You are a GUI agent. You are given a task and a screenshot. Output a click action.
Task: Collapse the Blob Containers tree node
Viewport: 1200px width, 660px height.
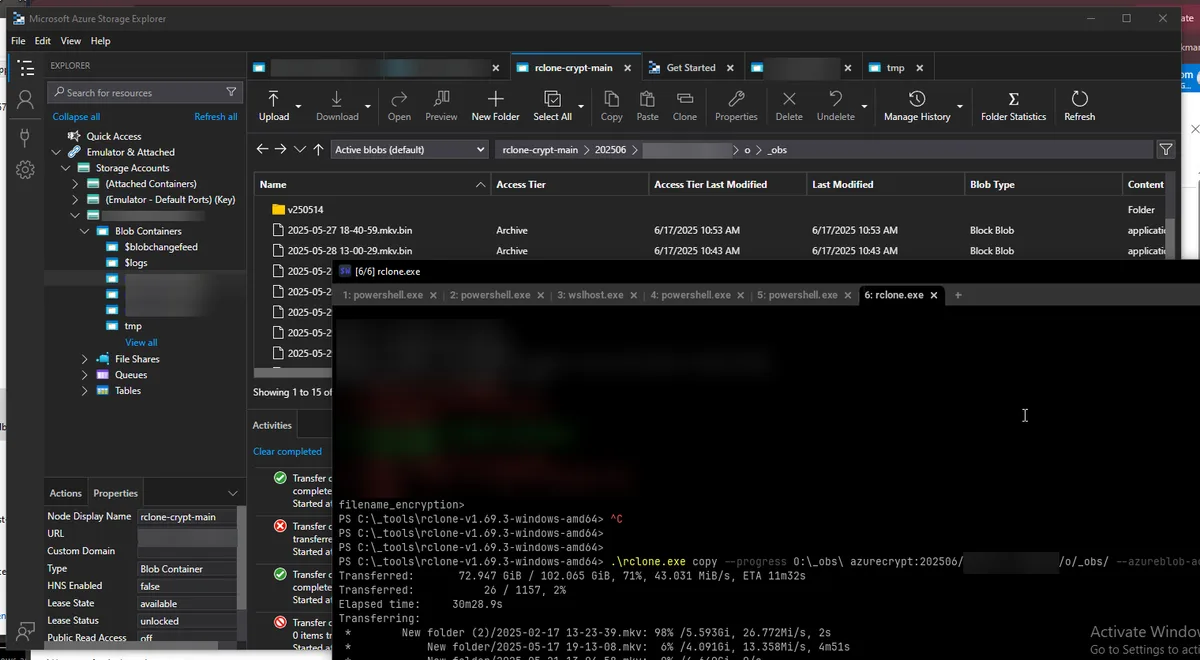coord(85,231)
